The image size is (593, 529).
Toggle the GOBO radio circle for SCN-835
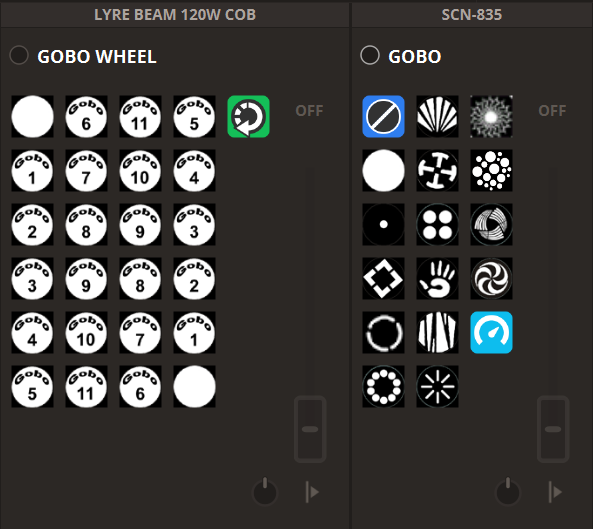370,55
